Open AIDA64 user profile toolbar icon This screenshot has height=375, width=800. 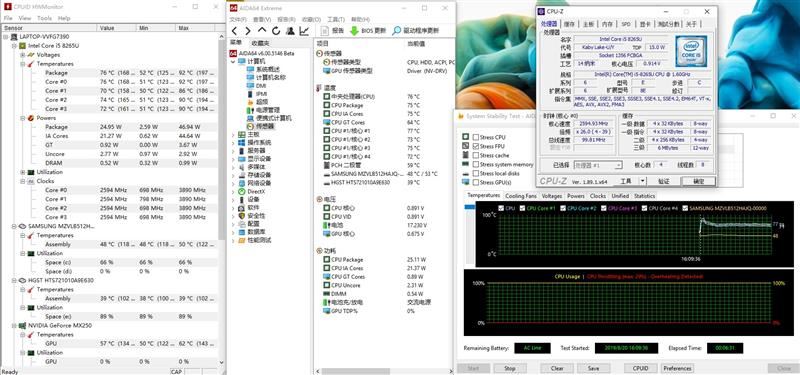click(290, 31)
